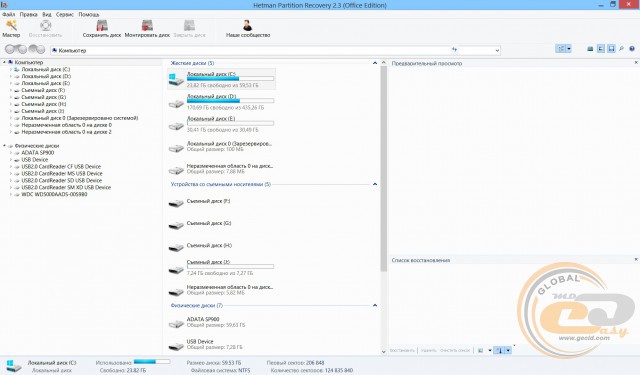Viewport: 640px width, 375px height.
Task: Expand Локальный диск (C:) in tree
Action: [x=11, y=69]
